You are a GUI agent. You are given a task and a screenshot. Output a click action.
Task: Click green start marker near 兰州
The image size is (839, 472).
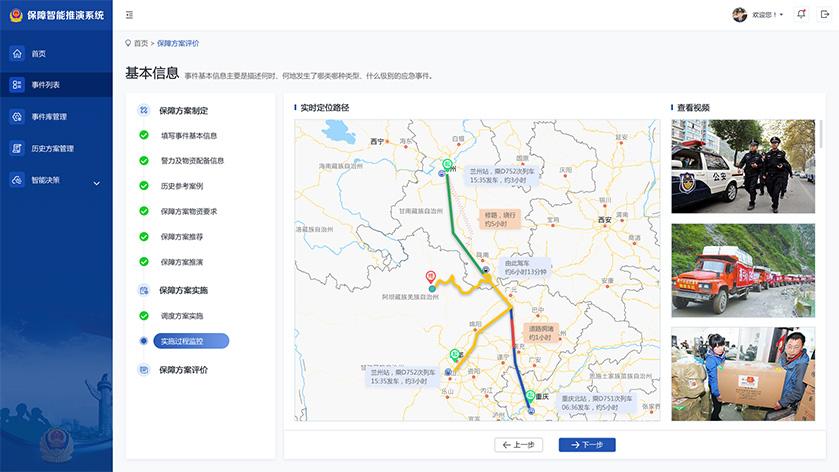[x=447, y=164]
